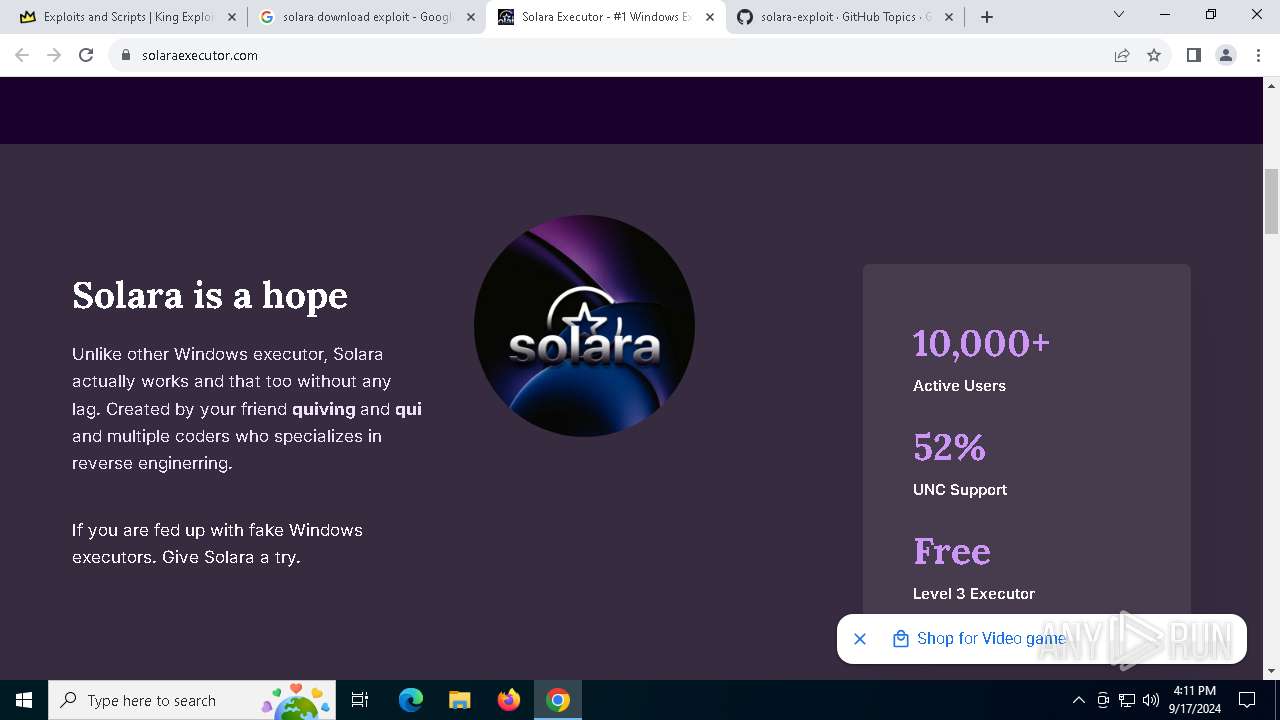Click the 52% UNC Support stat
The image size is (1280, 720).
[x=959, y=463]
